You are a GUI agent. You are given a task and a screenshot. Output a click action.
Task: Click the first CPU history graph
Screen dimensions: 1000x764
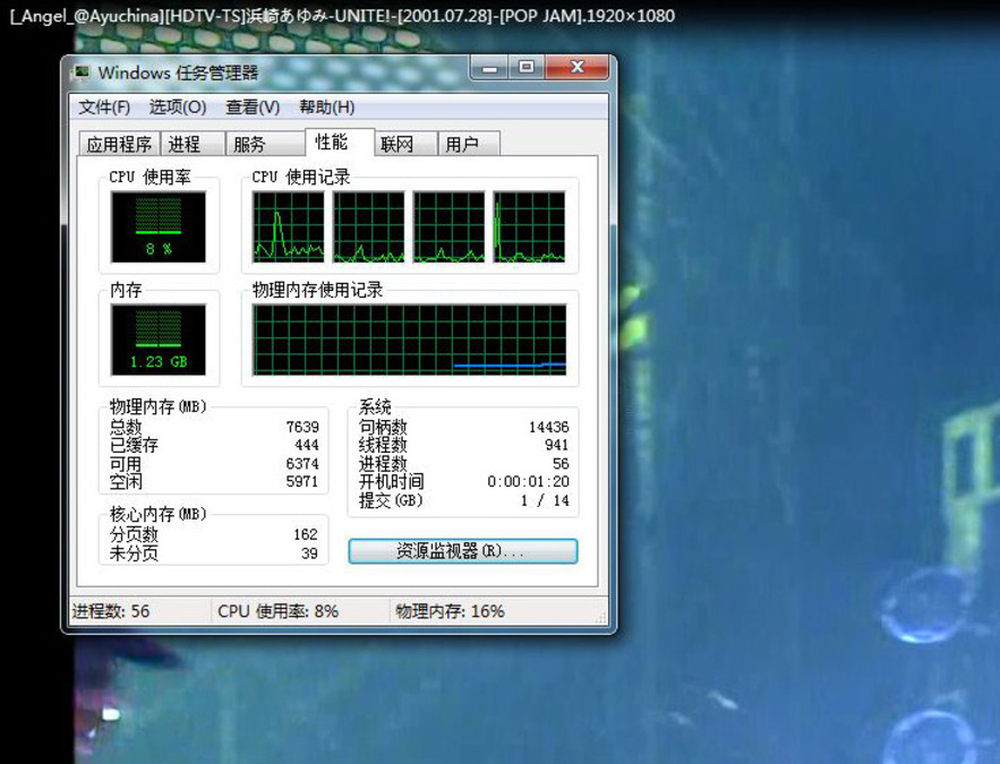[288, 227]
